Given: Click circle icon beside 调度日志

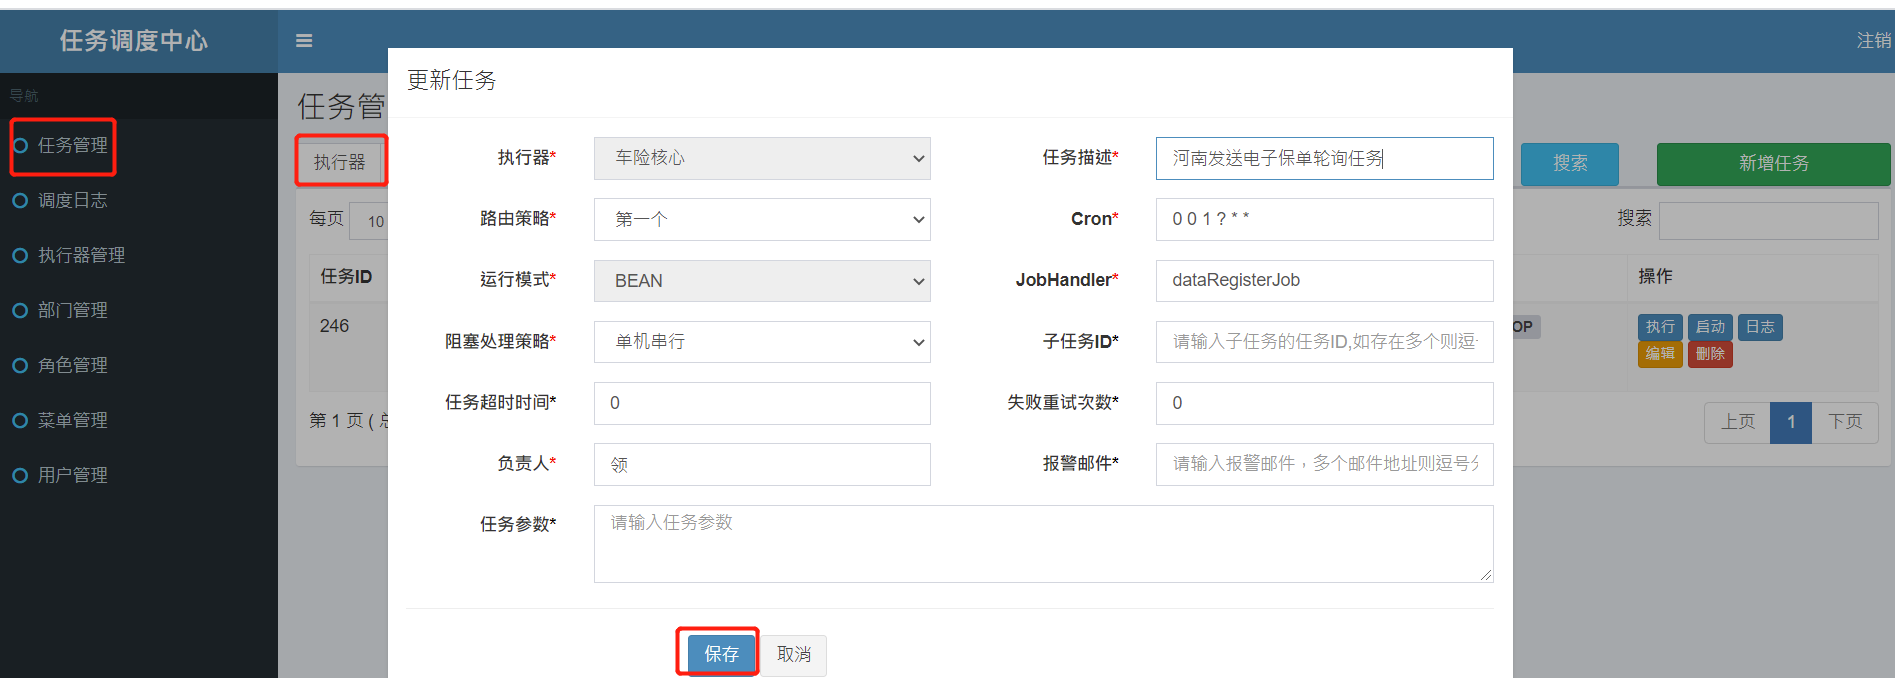Looking at the screenshot, I should [20, 201].
